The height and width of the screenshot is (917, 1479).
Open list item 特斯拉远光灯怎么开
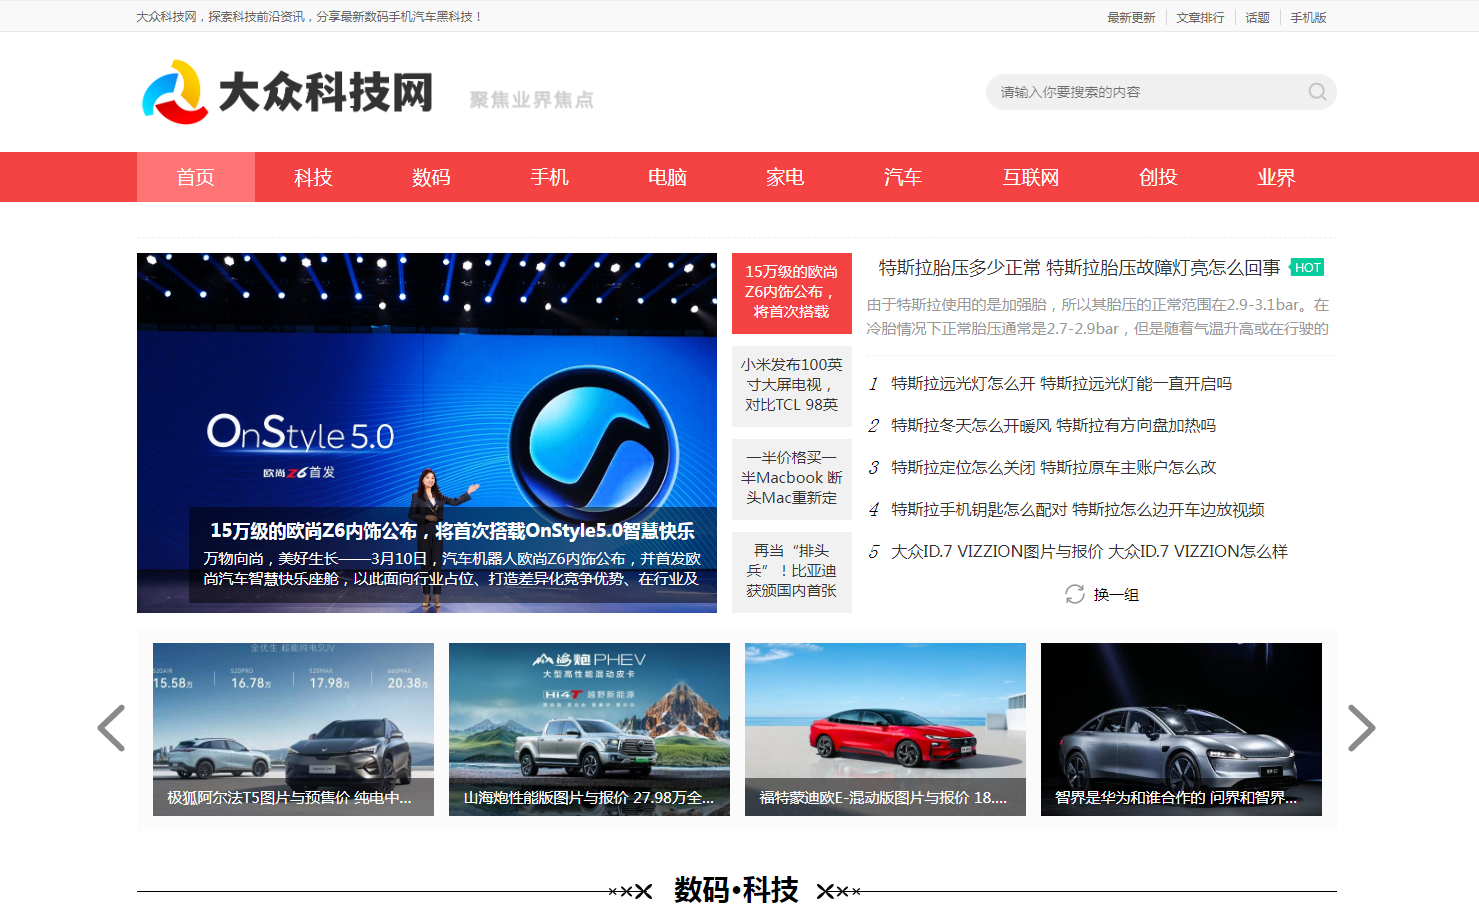(x=1061, y=384)
